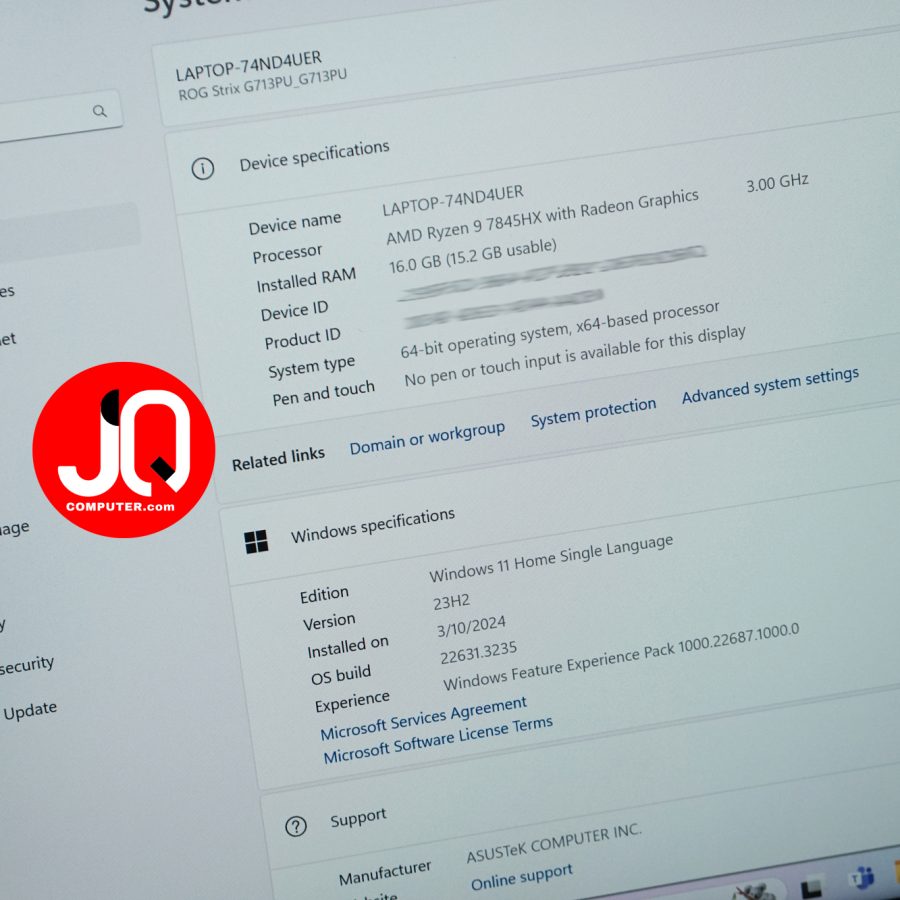The image size is (900, 900).
Task: Click the question mark icon beside Support
Action: click(x=296, y=827)
